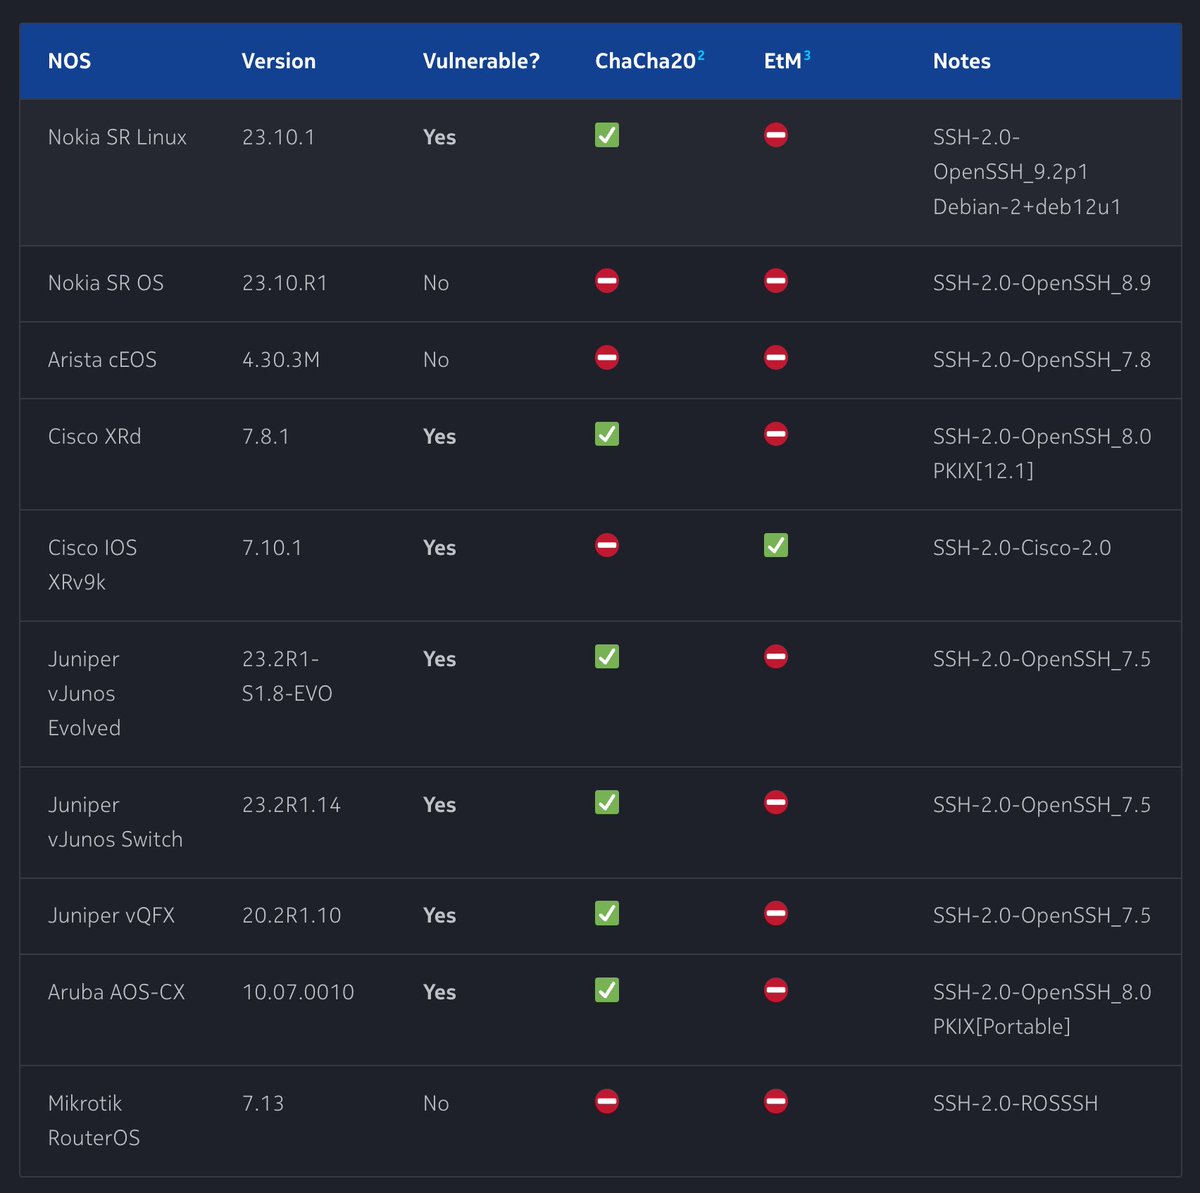
Task: Click the green ChaCha20 checkmark for Juniper vJunos Evolved
Action: click(x=607, y=657)
